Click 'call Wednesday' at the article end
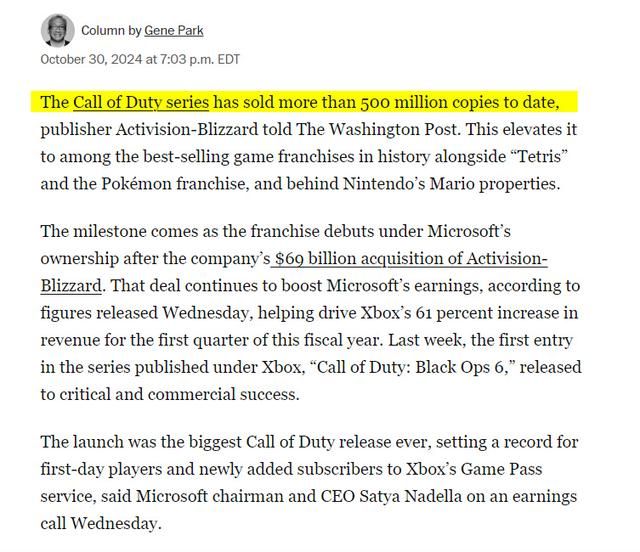 pyautogui.click(x=101, y=523)
